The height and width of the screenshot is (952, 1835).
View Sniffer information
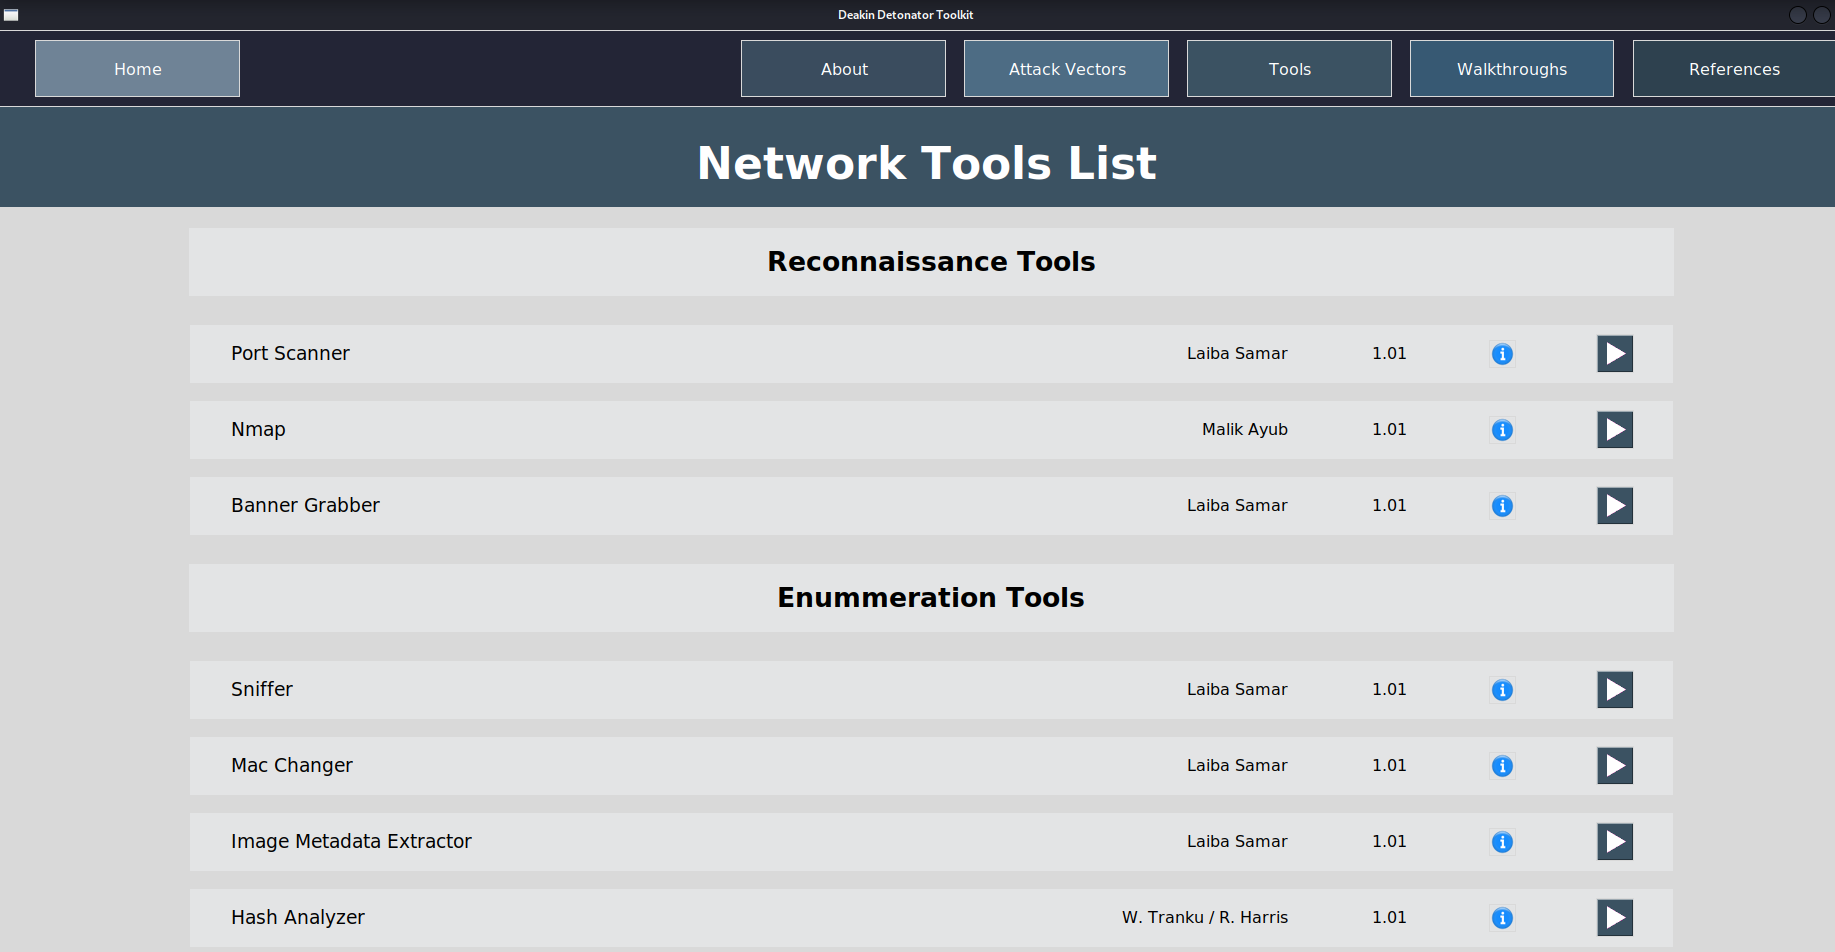pyautogui.click(x=1502, y=690)
